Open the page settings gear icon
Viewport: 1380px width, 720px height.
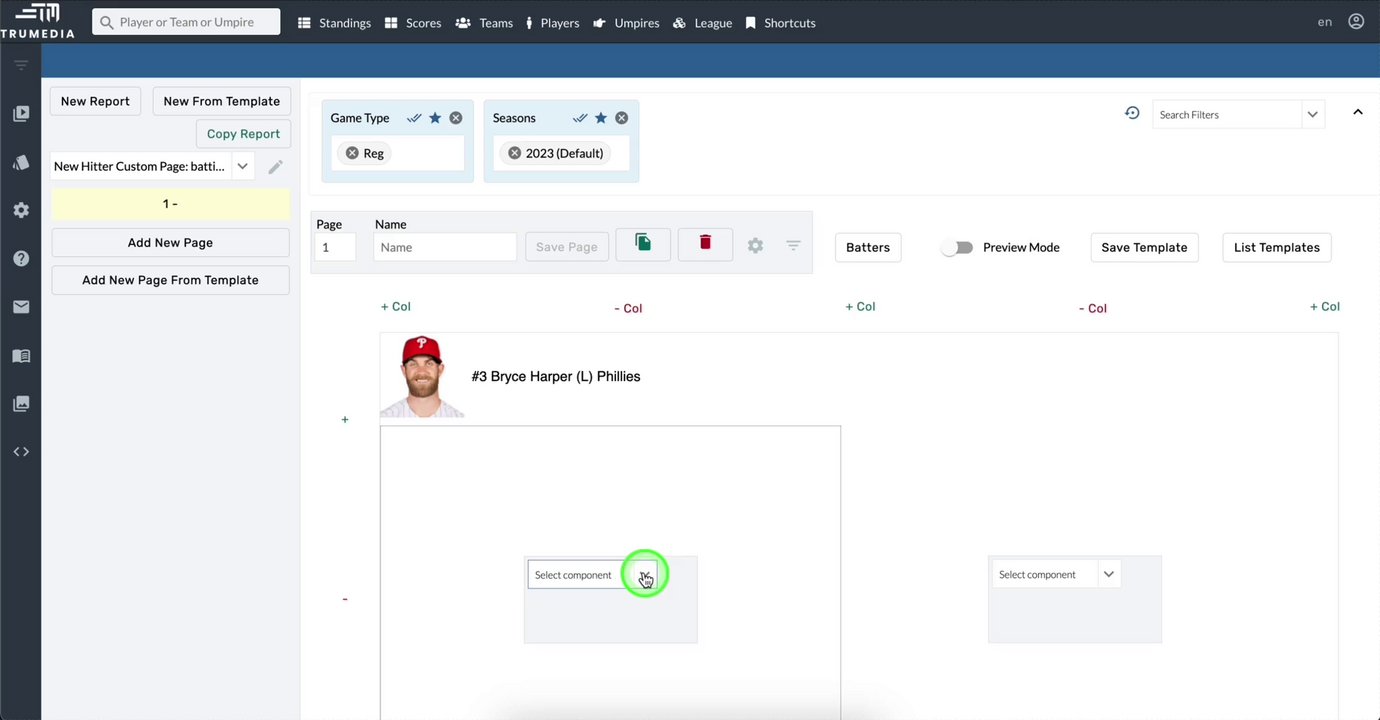click(755, 246)
